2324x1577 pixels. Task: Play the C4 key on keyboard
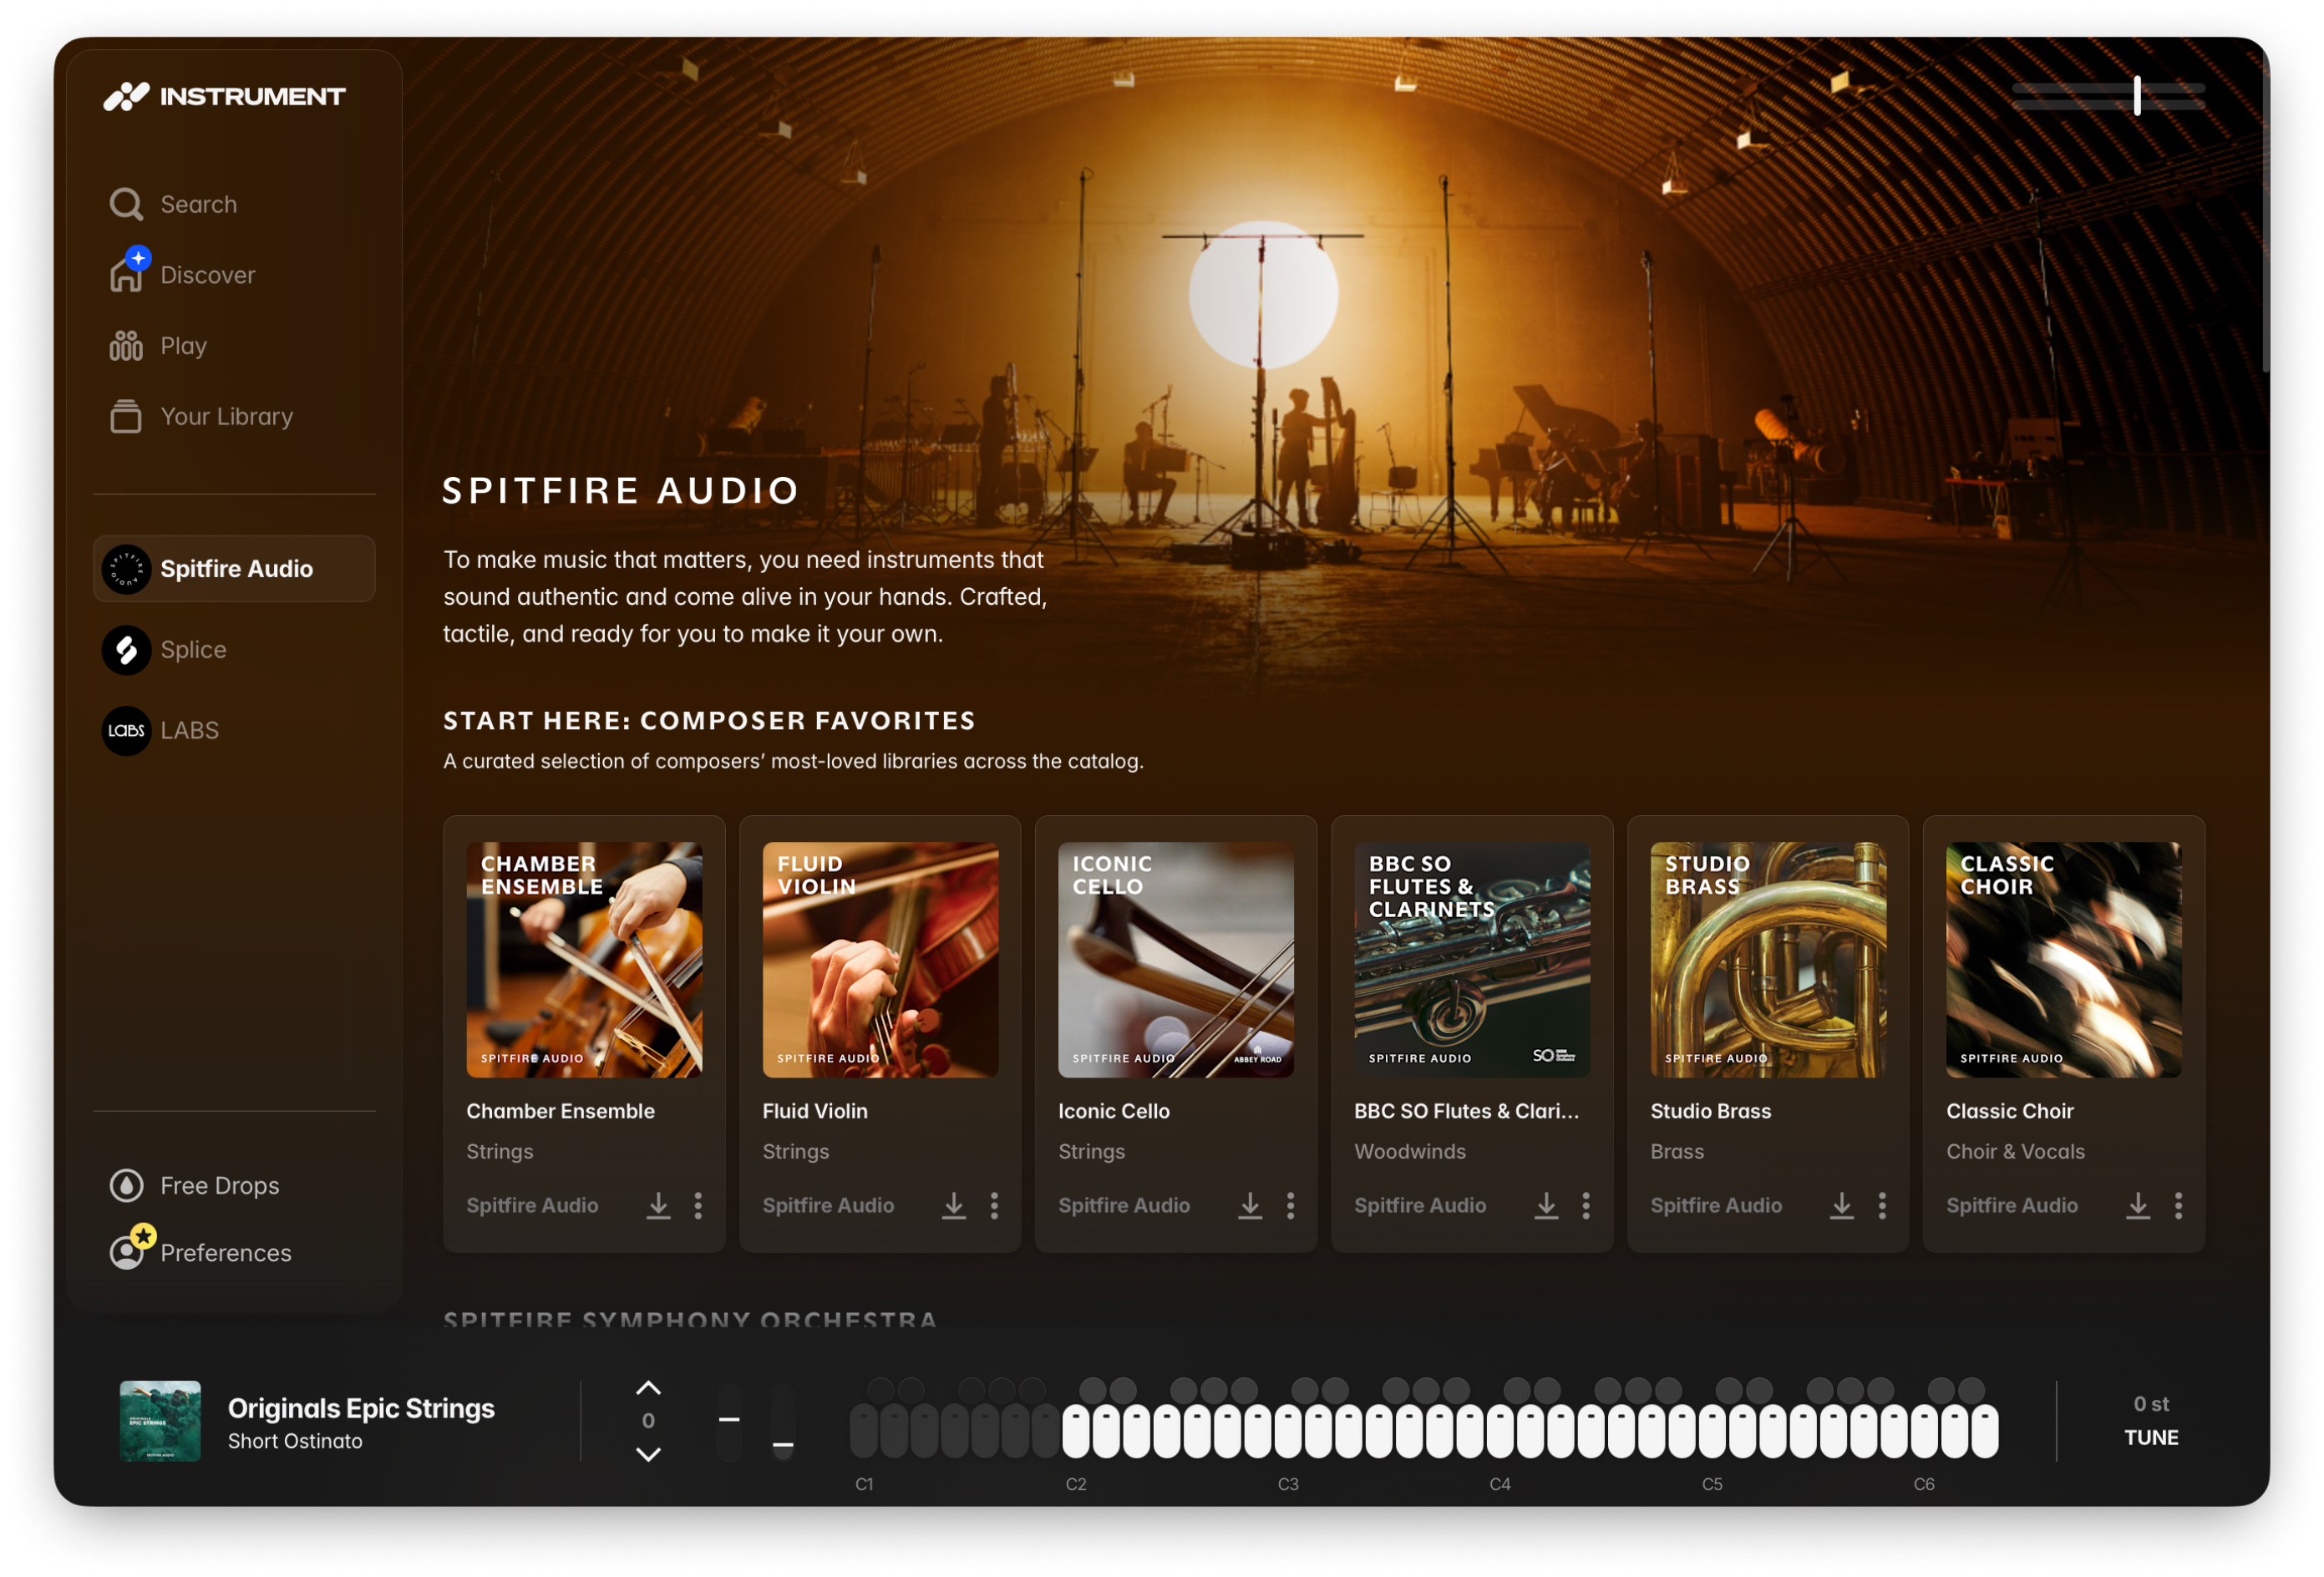pos(1500,1430)
